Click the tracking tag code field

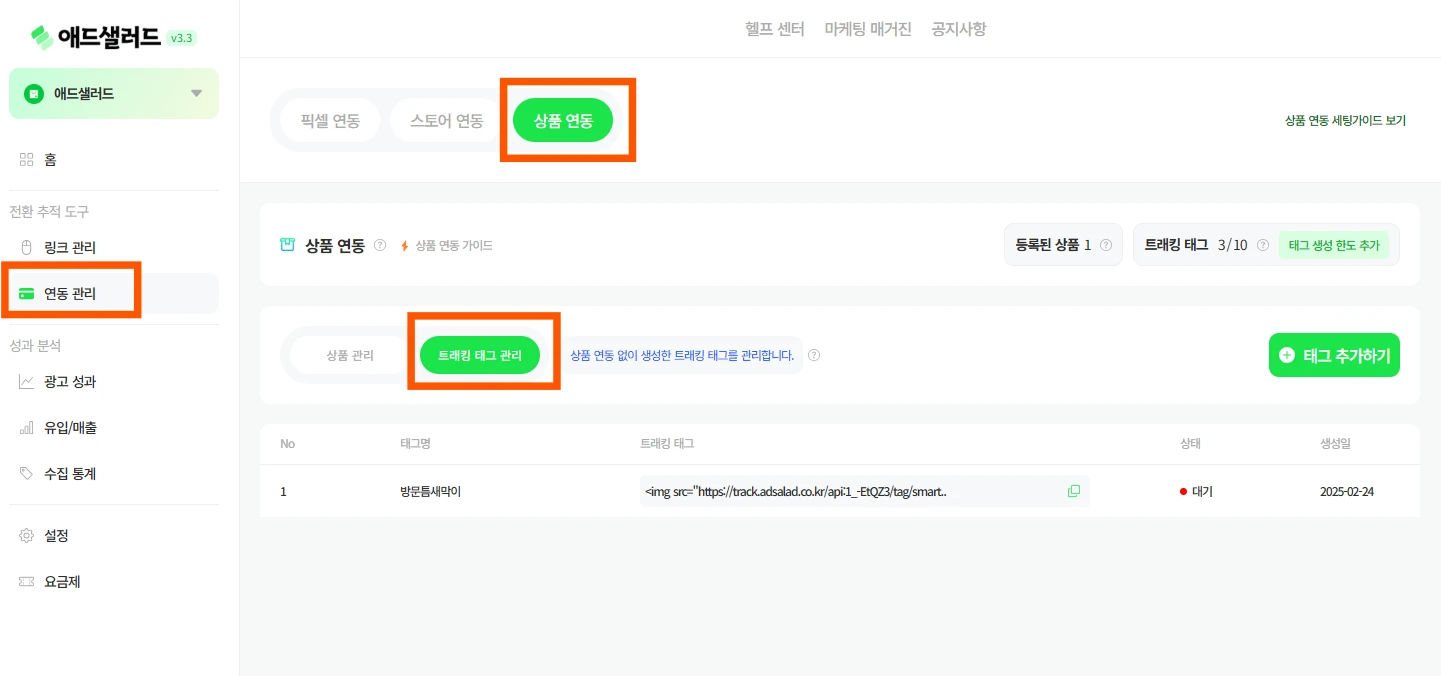click(x=850, y=491)
